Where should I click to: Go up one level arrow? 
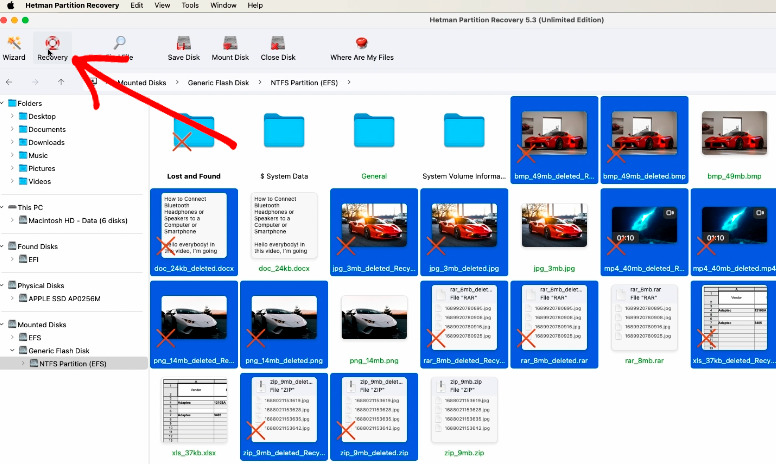tap(61, 82)
